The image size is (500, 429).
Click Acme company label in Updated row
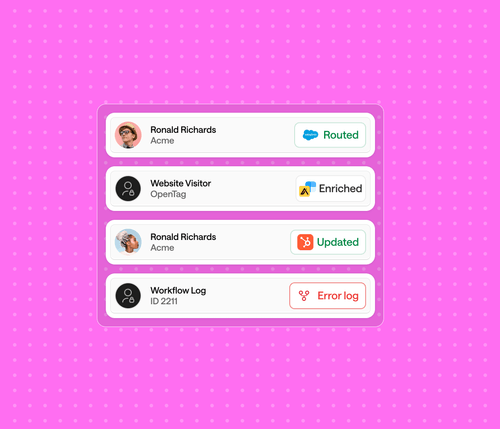(x=162, y=248)
